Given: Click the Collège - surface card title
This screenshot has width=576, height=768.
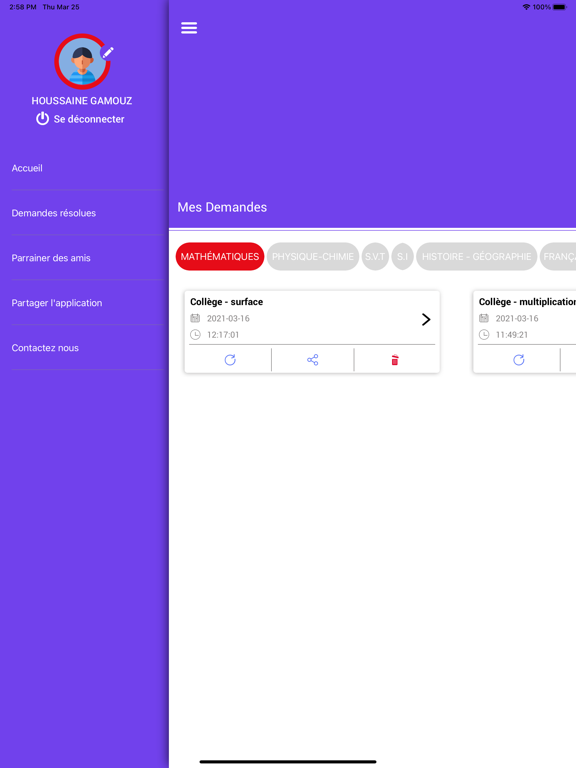Looking at the screenshot, I should coord(227,302).
